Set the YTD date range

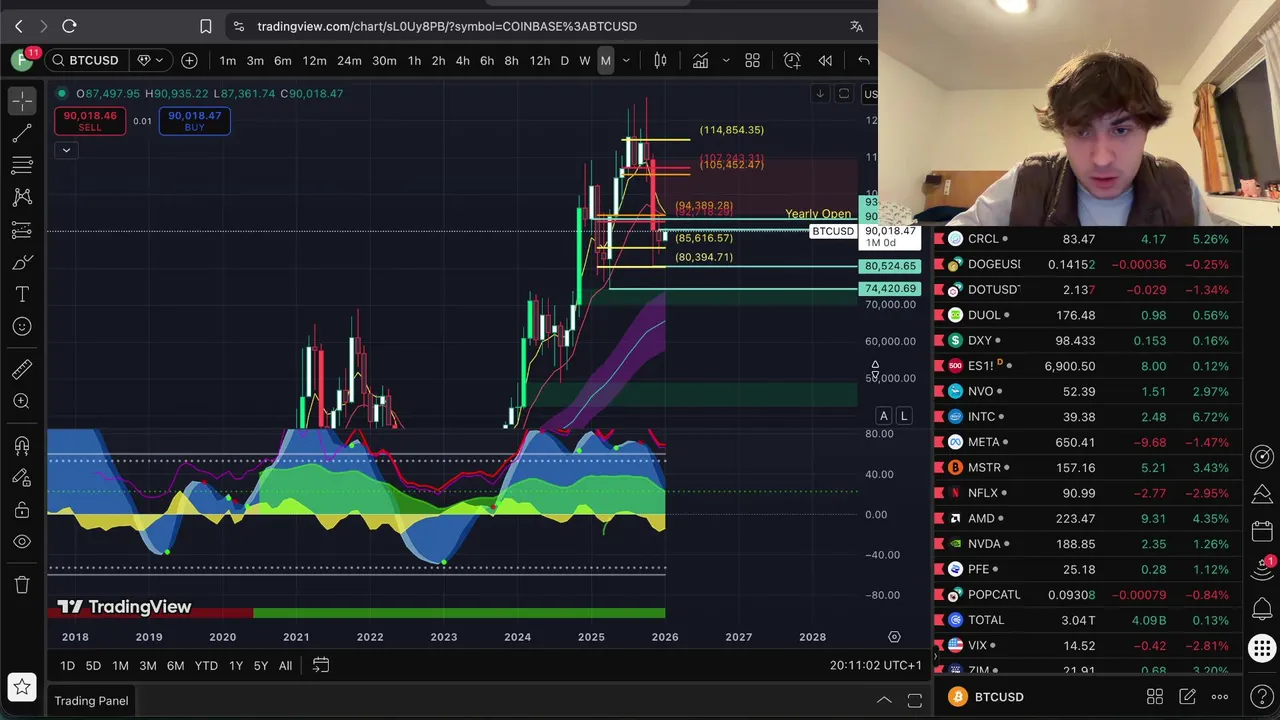pyautogui.click(x=206, y=666)
